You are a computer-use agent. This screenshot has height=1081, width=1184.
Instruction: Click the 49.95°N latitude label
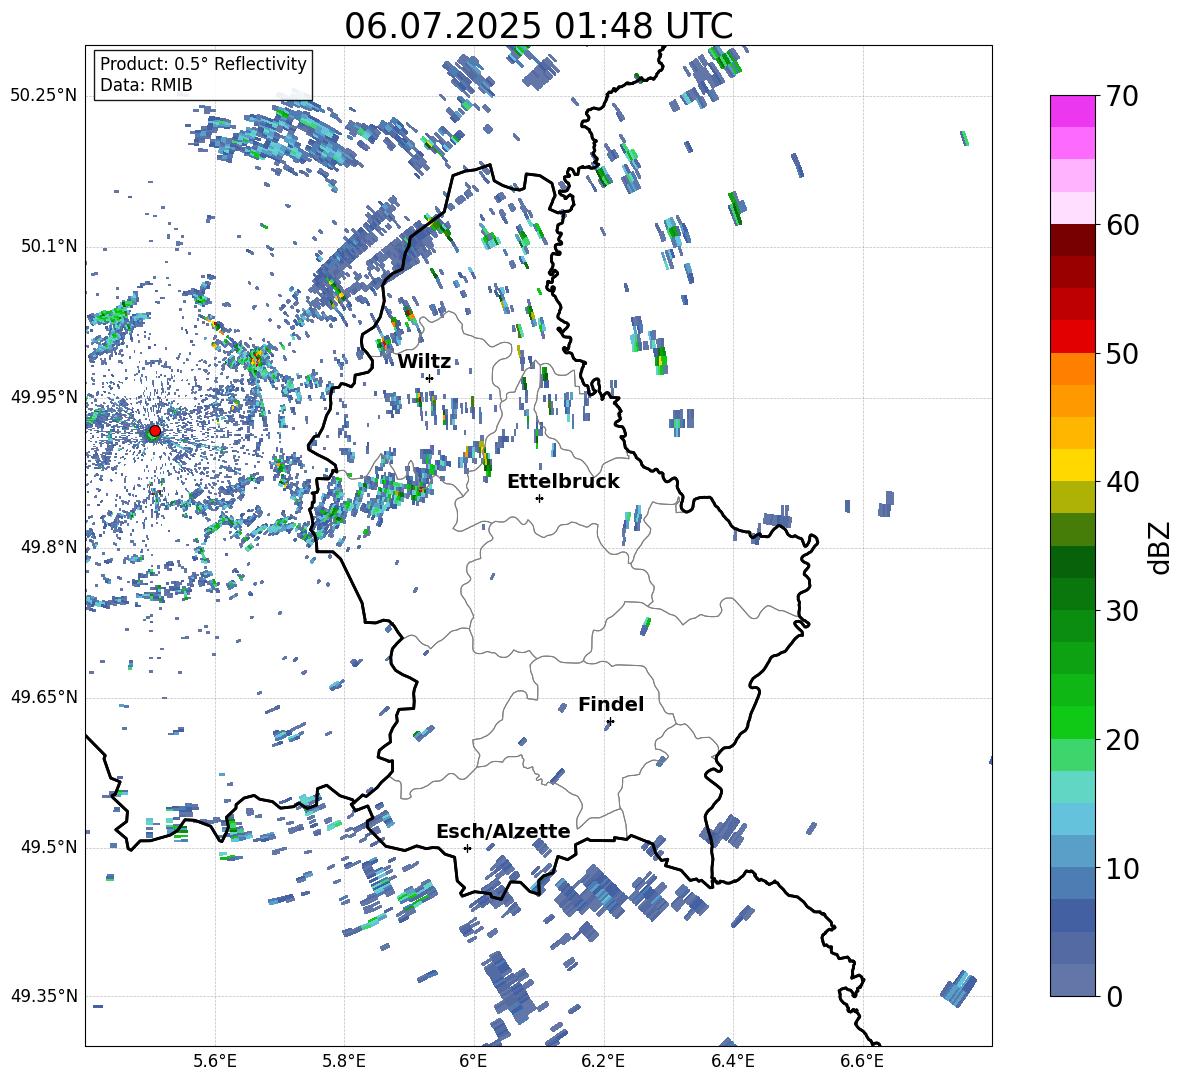(44, 396)
